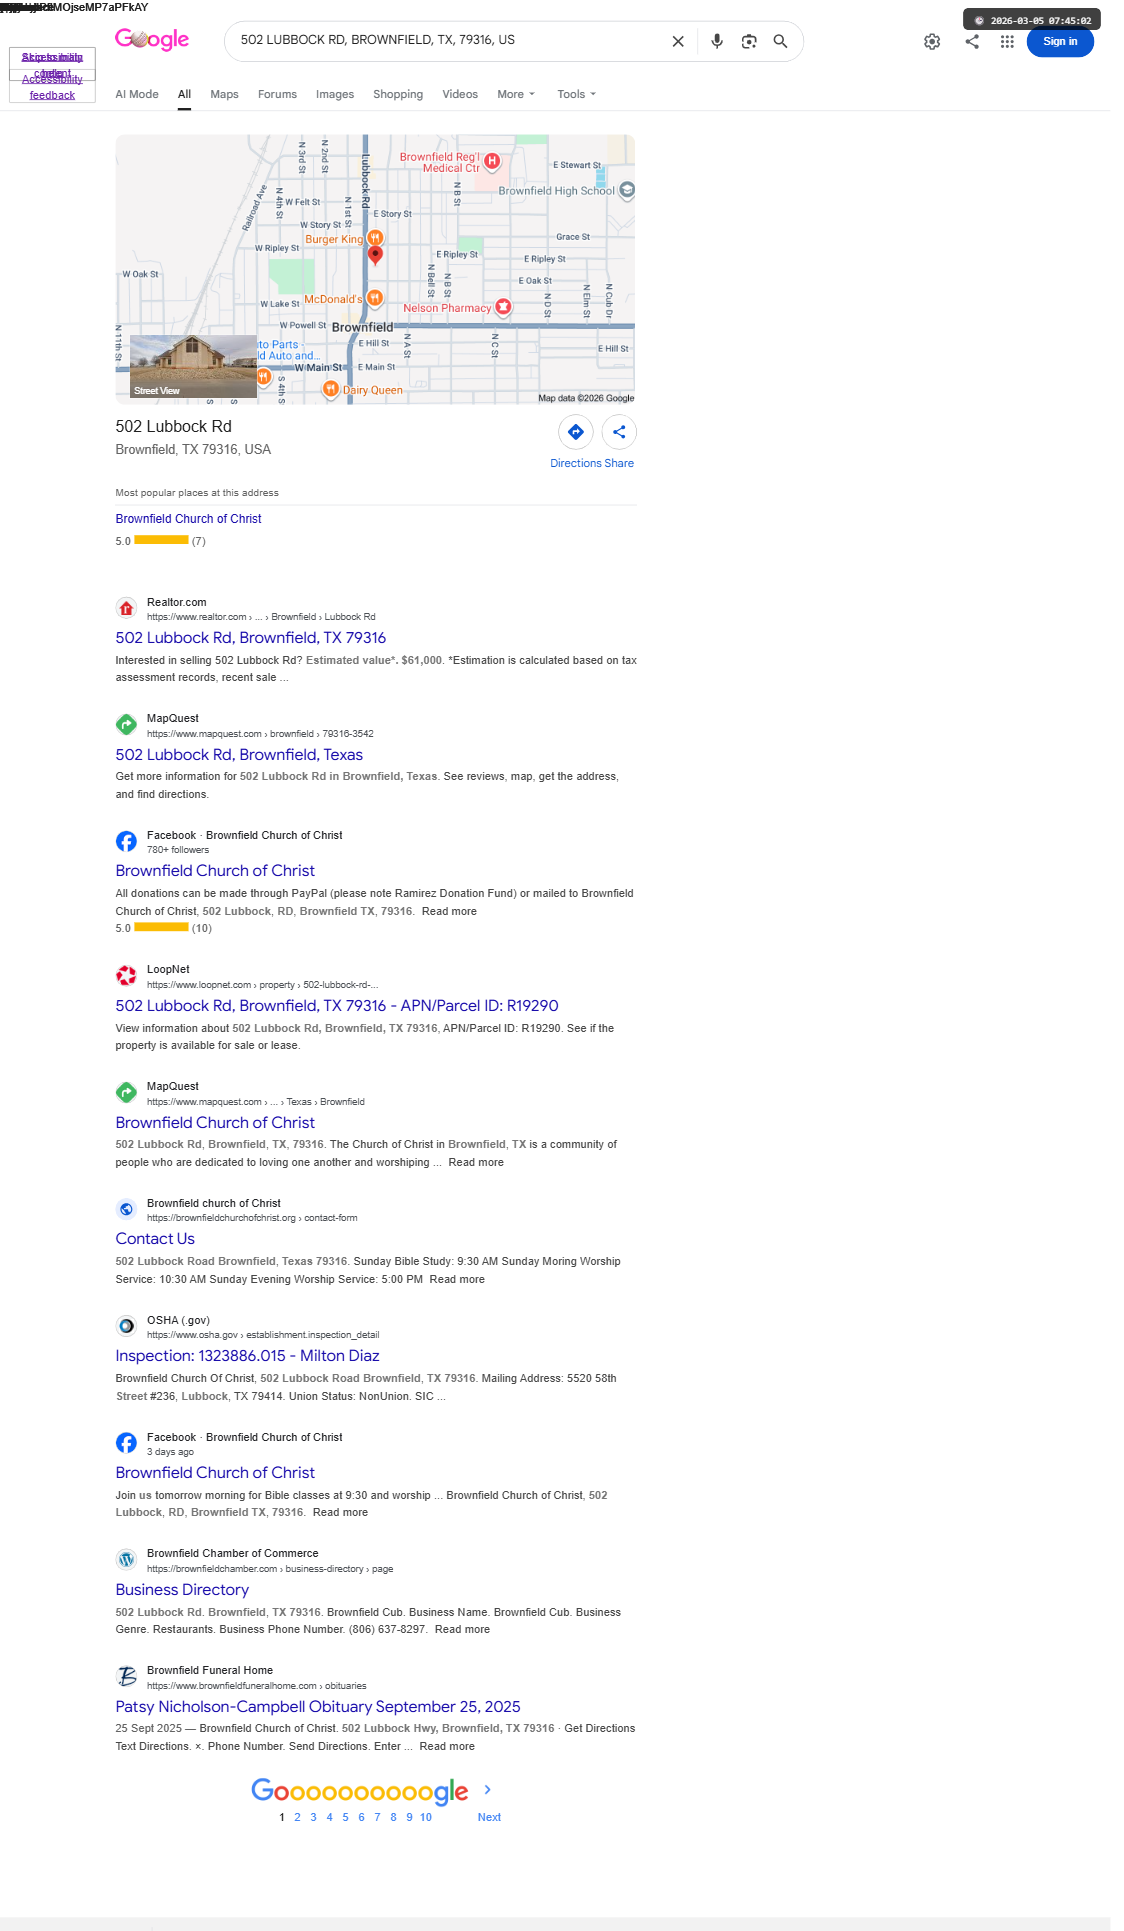
Task: Open the Contact Us result link
Action: click(155, 1239)
